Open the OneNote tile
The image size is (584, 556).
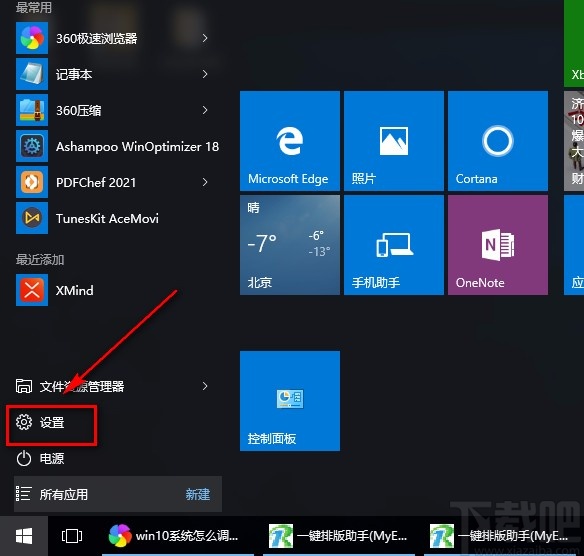[498, 245]
